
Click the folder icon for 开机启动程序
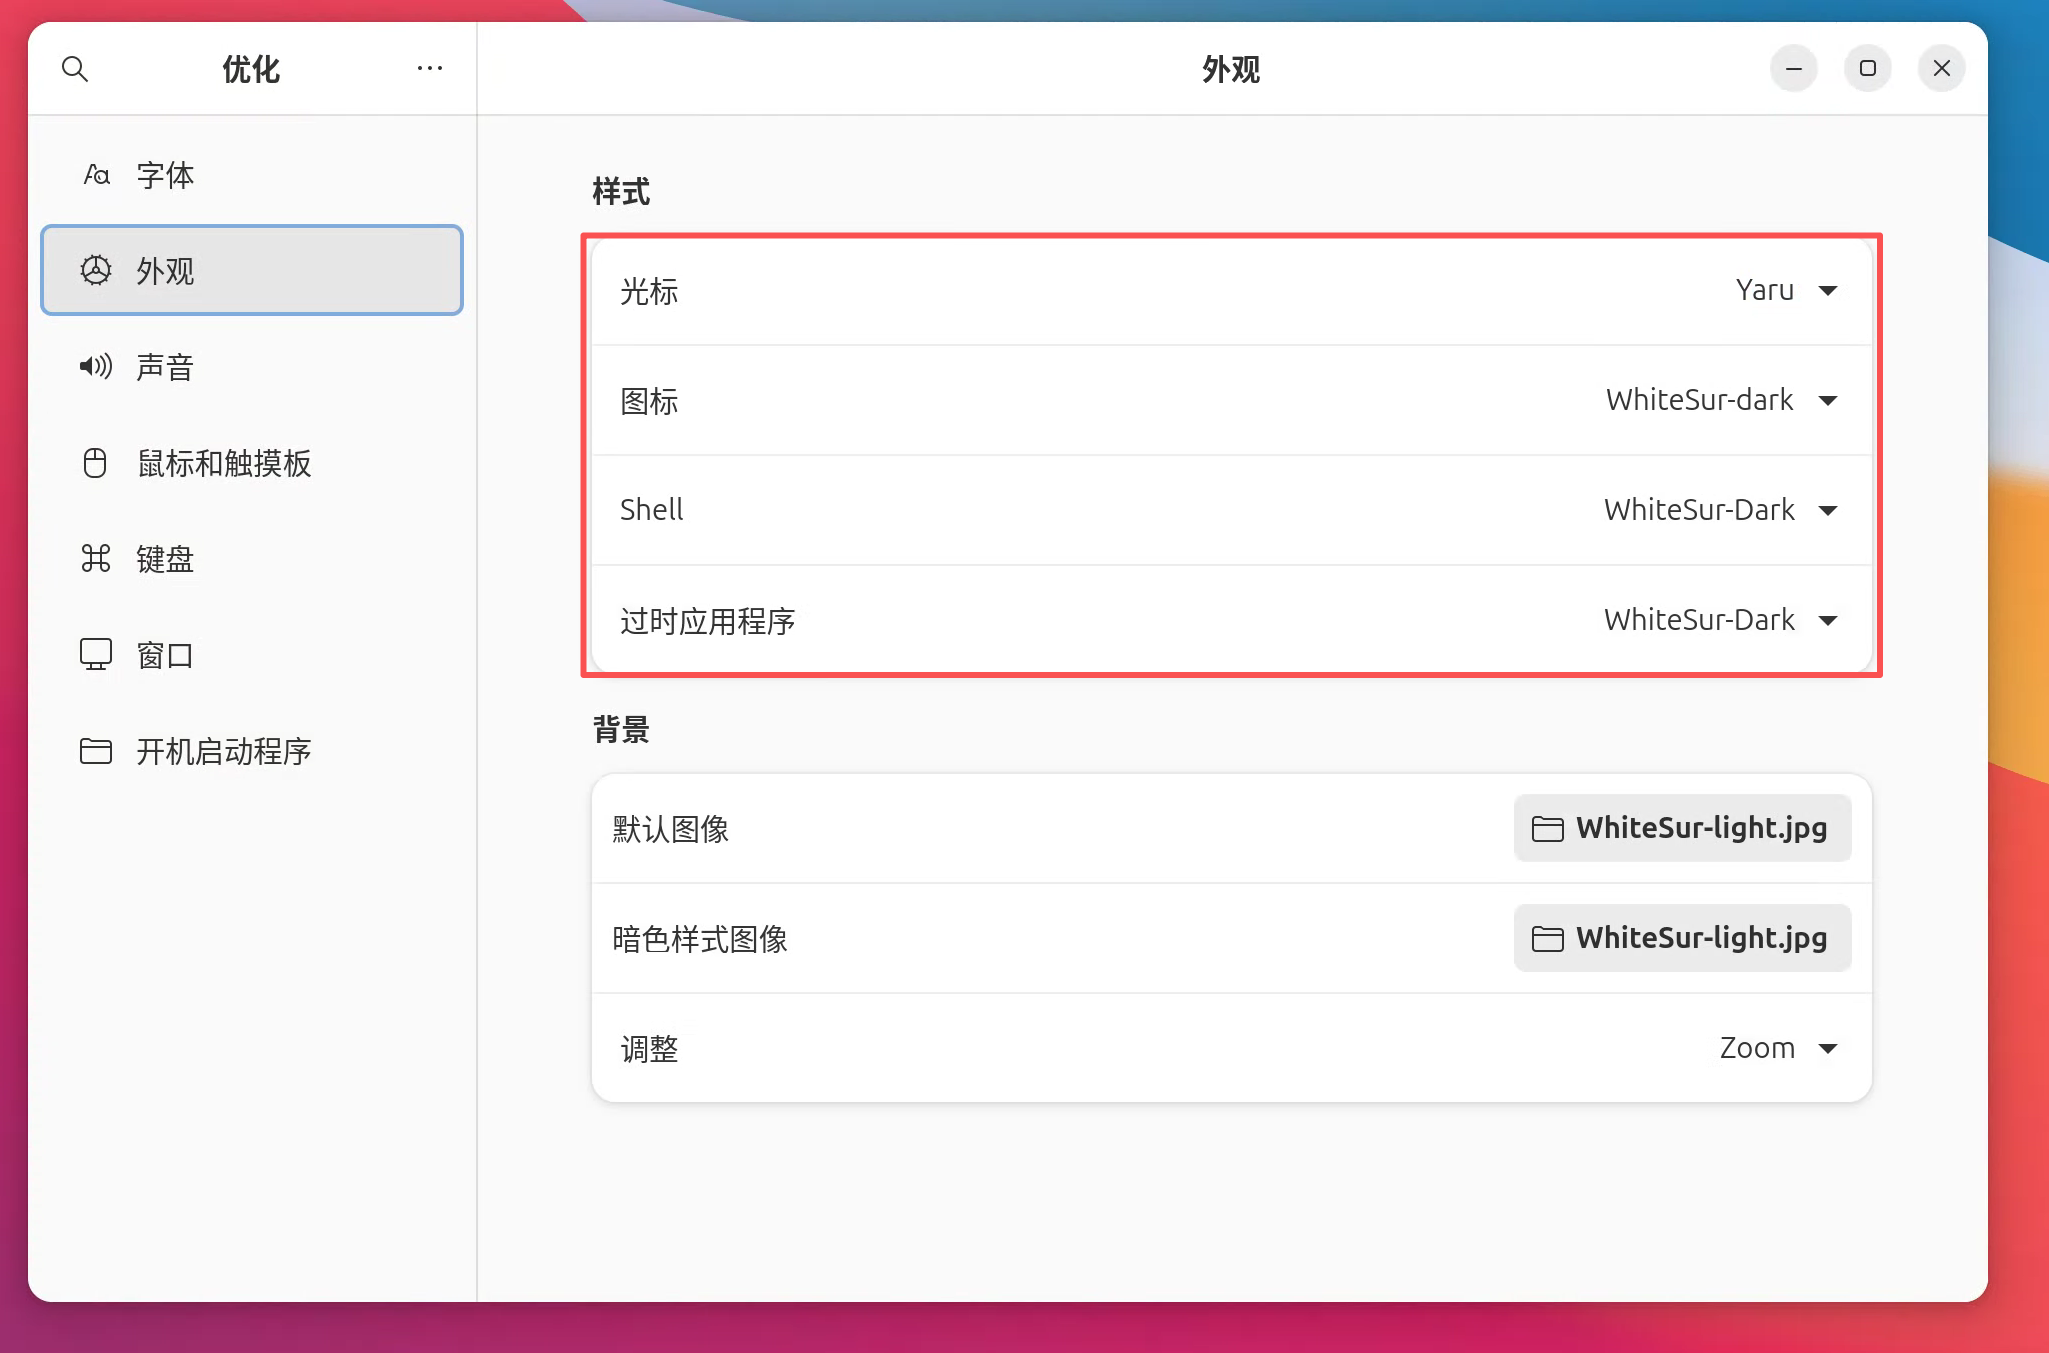[96, 751]
